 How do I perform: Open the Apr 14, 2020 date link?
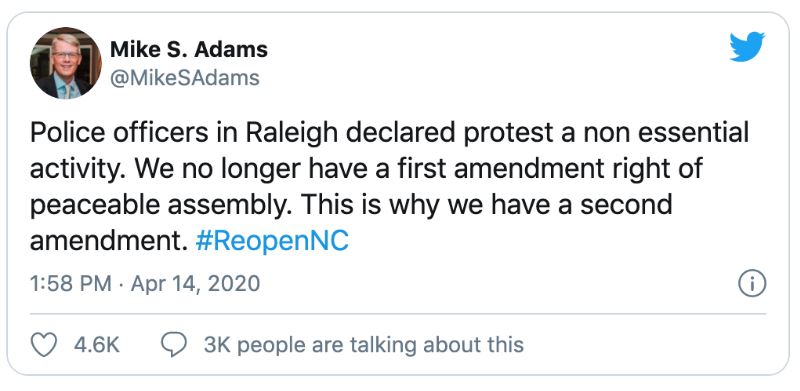click(x=195, y=283)
